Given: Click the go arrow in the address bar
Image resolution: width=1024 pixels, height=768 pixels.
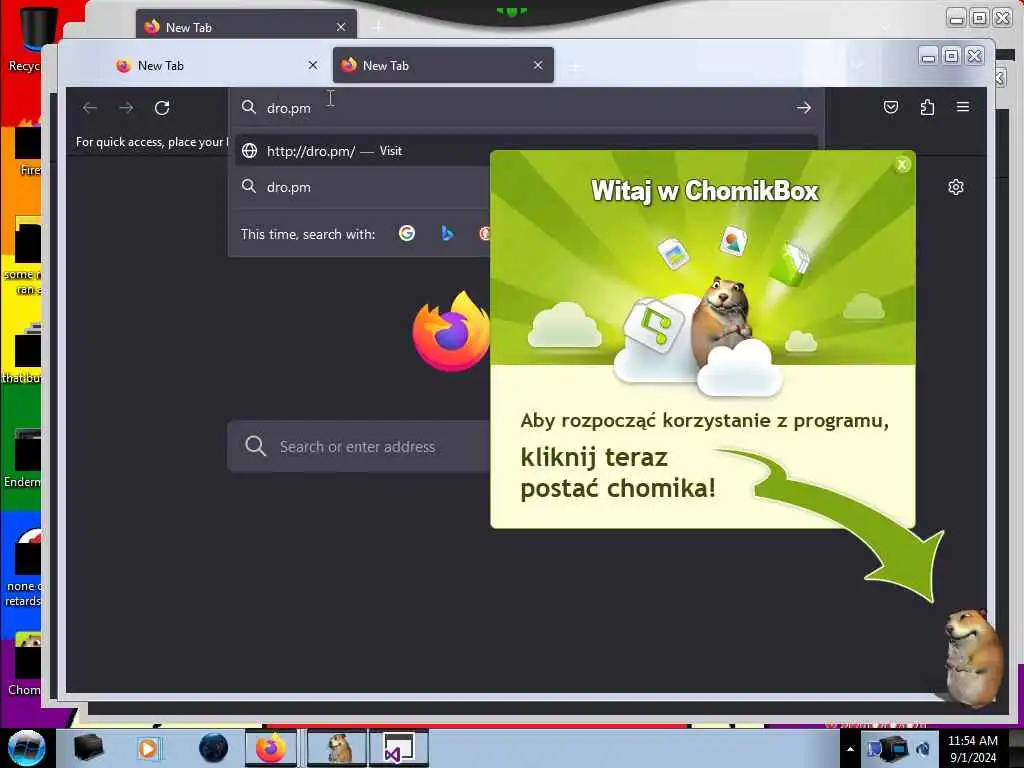Looking at the screenshot, I should (804, 108).
